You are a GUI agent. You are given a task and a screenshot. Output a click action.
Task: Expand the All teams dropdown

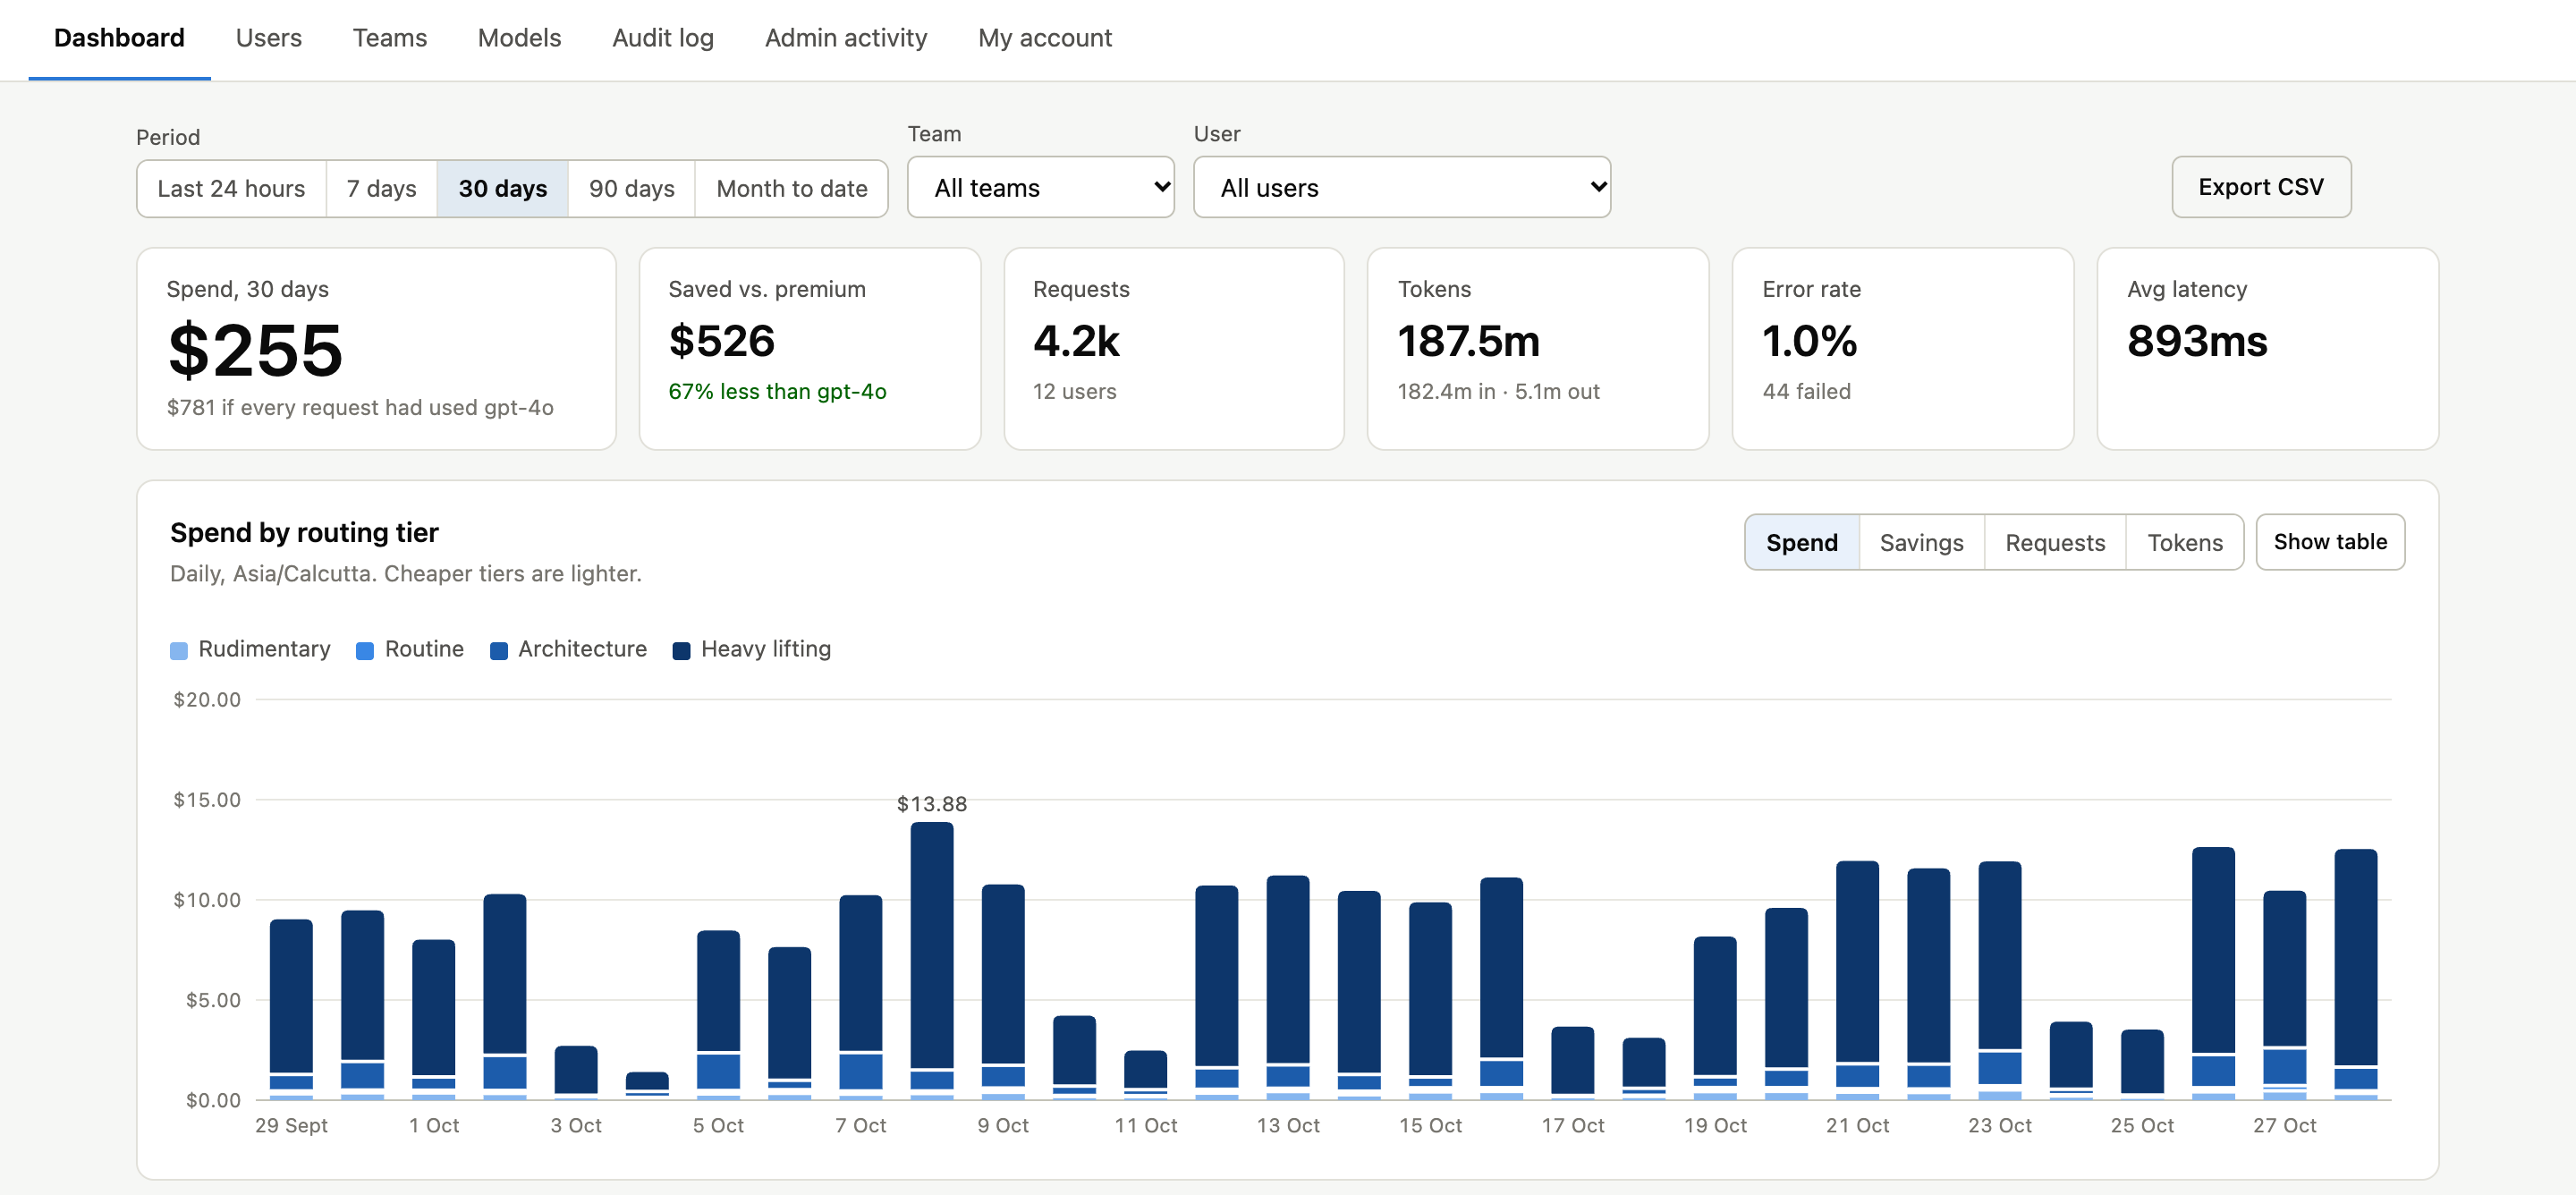pyautogui.click(x=1040, y=187)
